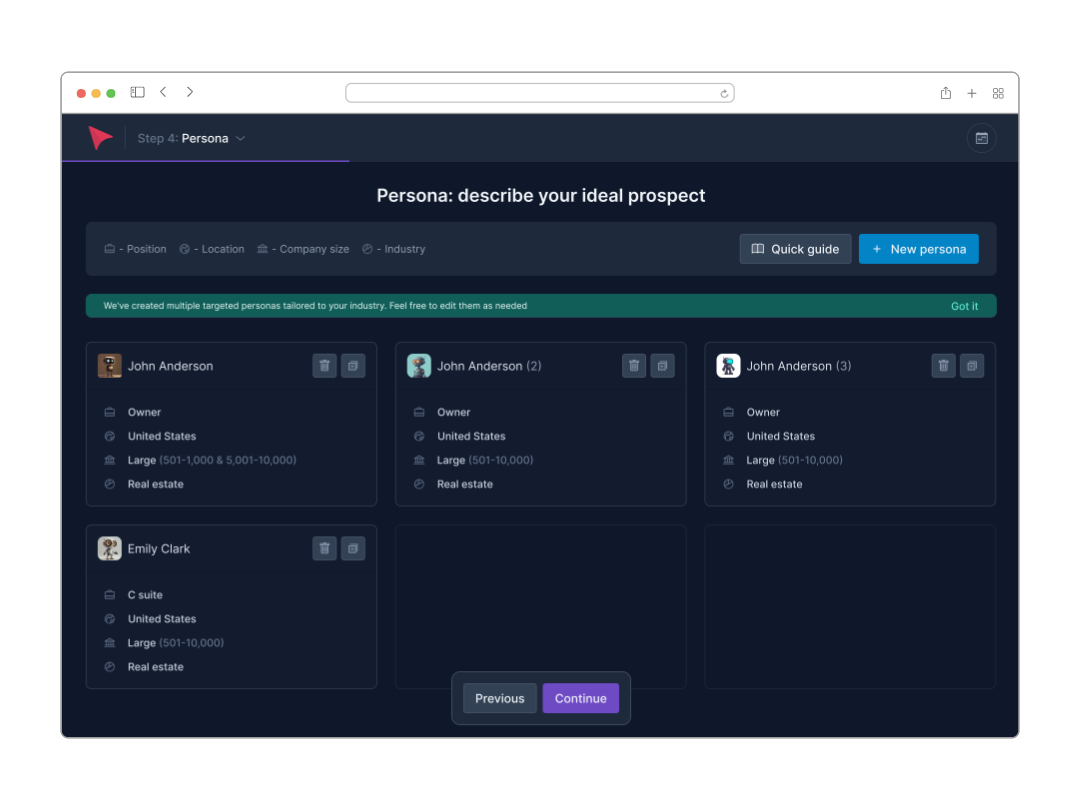
Task: Duplicate the John Anderson (2) persona
Action: (x=662, y=365)
